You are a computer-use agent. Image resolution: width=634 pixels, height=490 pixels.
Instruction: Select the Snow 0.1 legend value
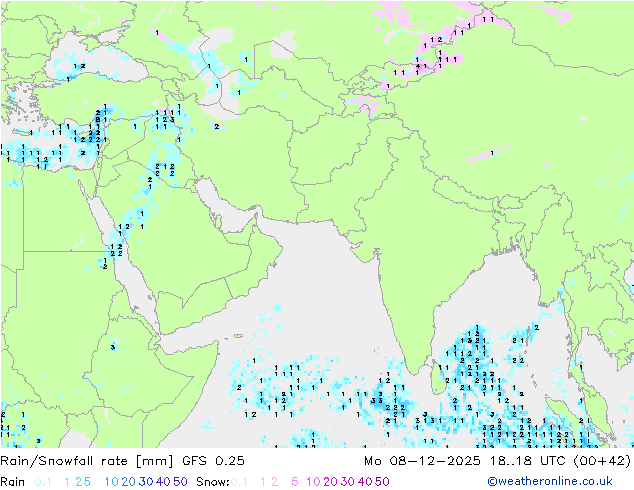(x=239, y=482)
